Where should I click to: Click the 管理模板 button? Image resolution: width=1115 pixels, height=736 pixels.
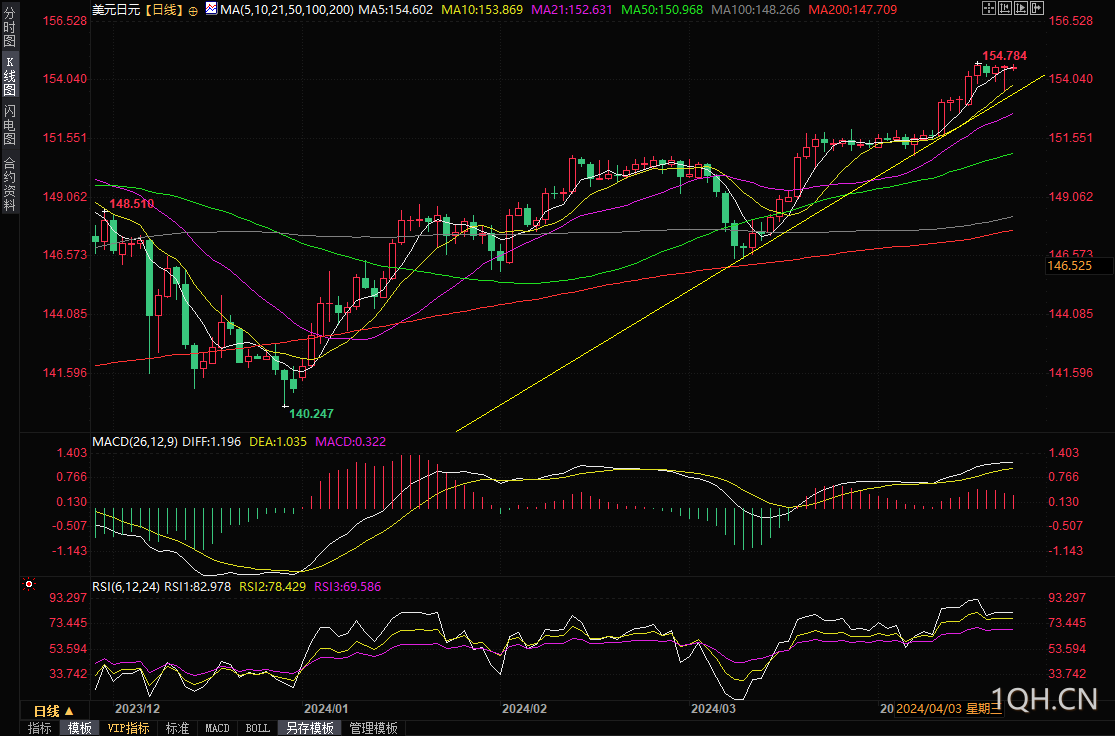point(373,728)
